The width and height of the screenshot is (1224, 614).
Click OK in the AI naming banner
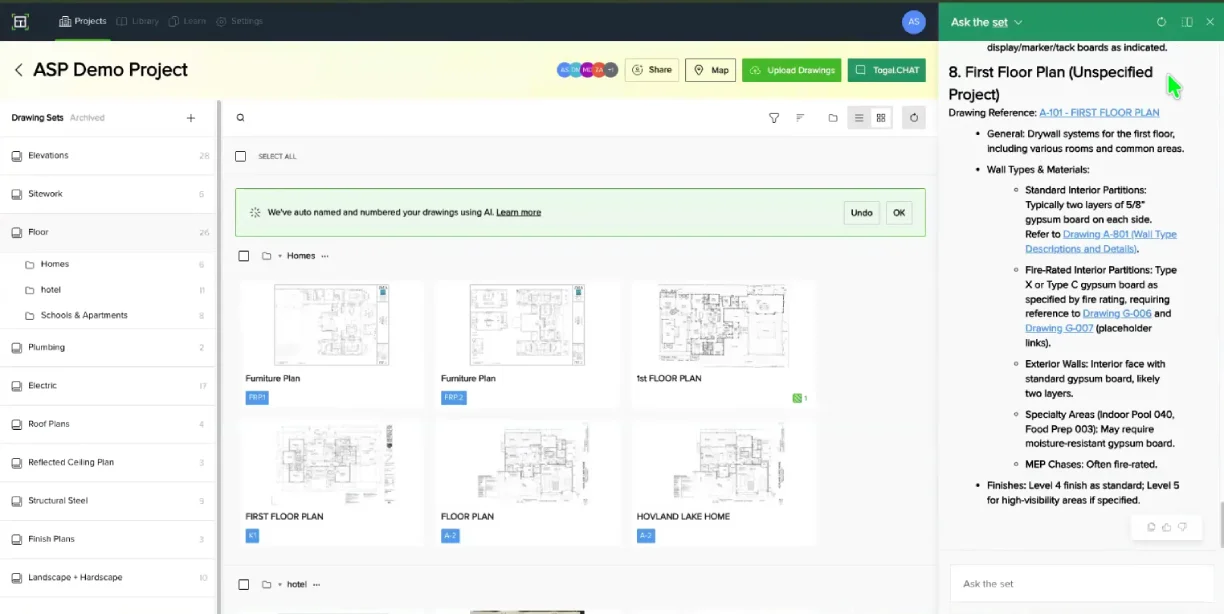click(899, 212)
